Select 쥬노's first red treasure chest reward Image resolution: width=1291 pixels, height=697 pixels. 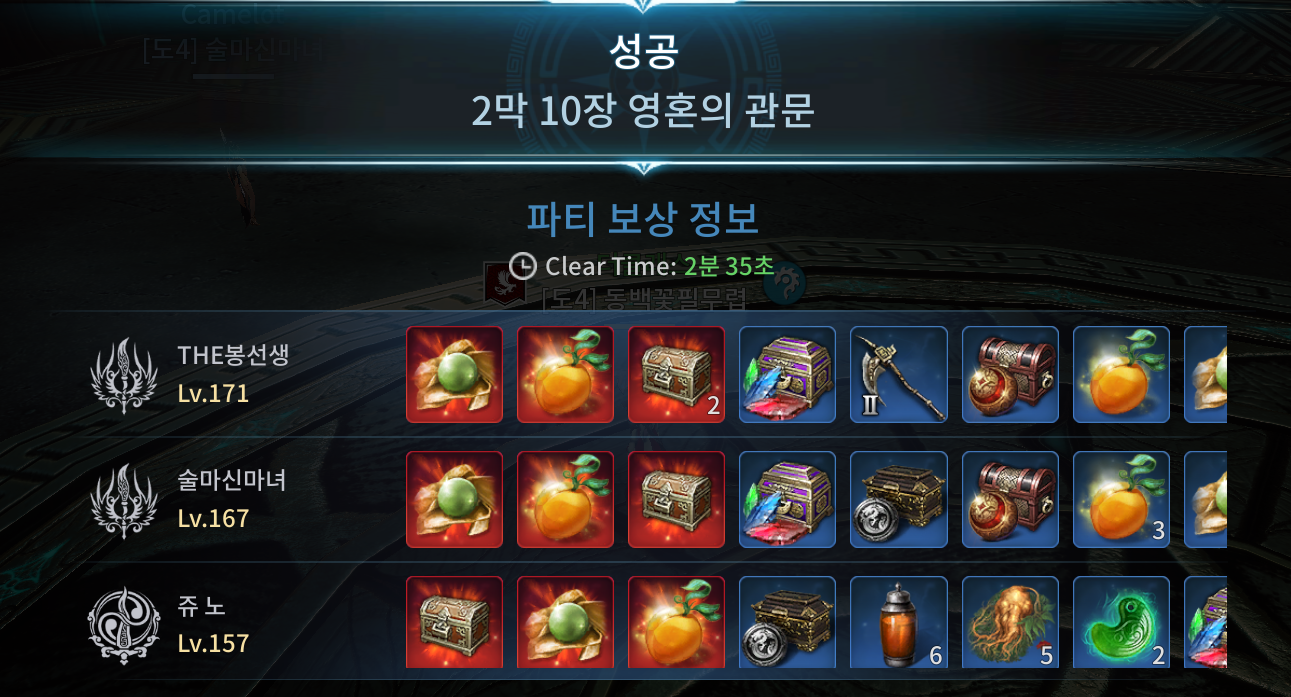[x=455, y=622]
